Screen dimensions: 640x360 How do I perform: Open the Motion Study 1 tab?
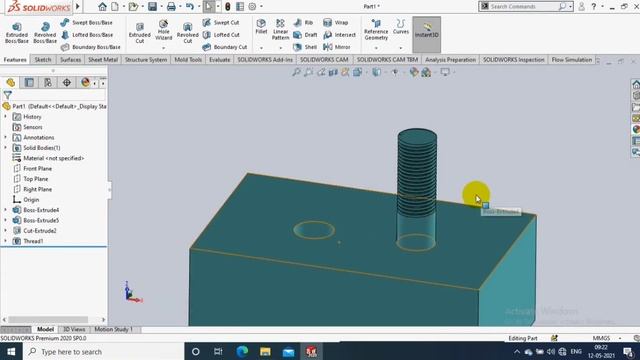coord(113,329)
